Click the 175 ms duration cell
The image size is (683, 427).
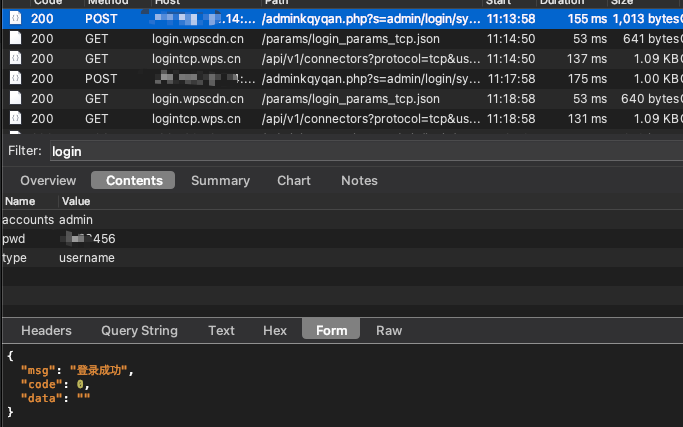click(587, 79)
